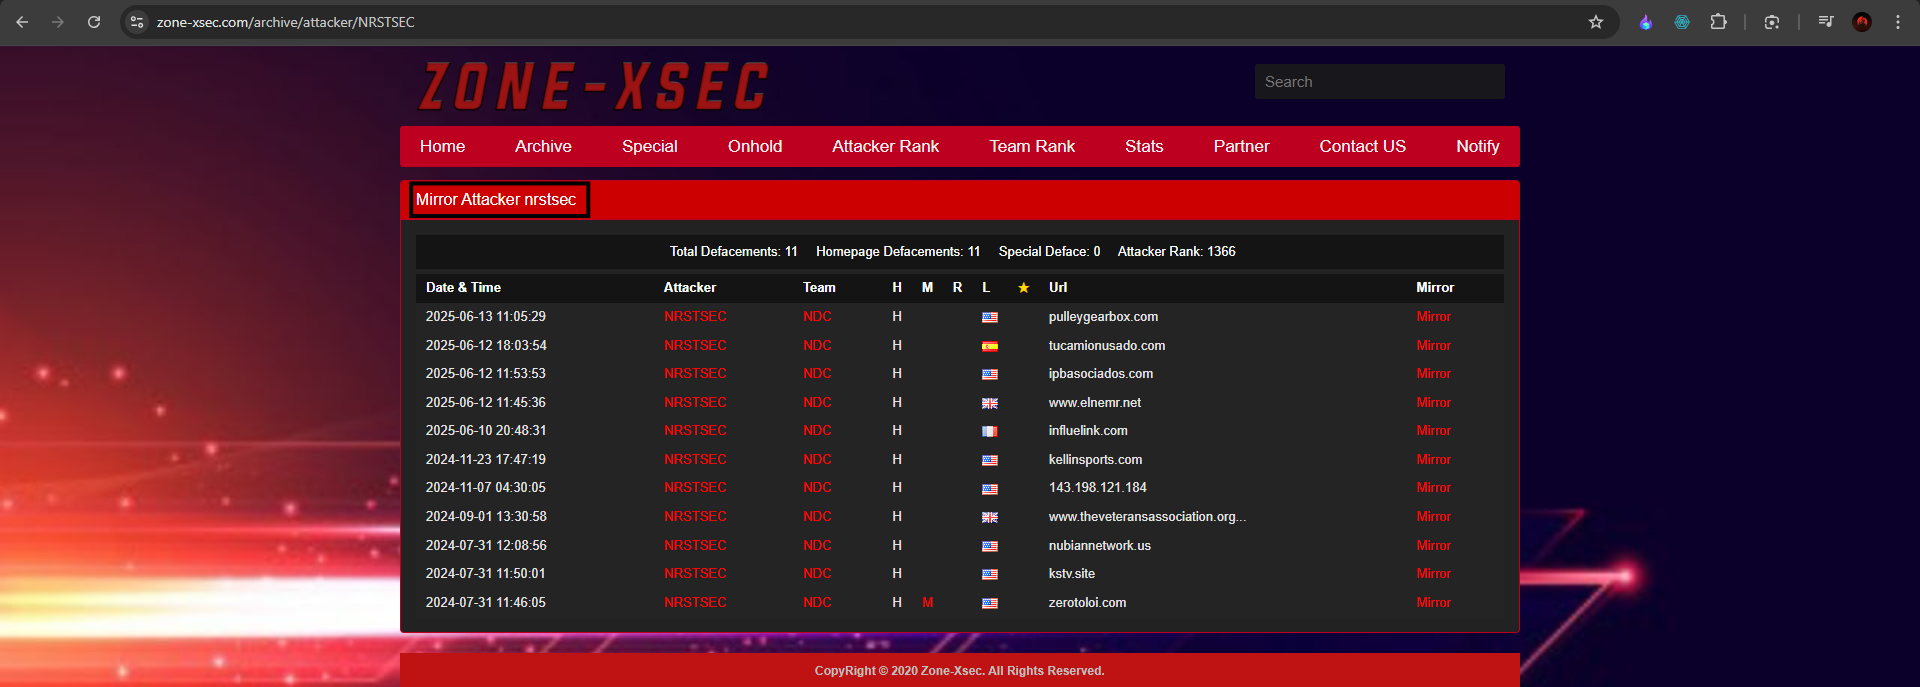The height and width of the screenshot is (687, 1920).
Task: Click the browser forward arrow
Action: [x=58, y=22]
